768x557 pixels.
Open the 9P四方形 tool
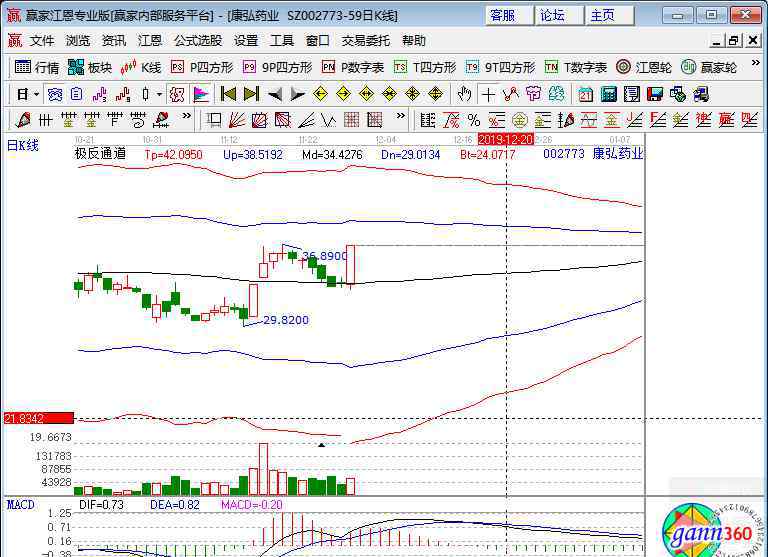pos(277,67)
